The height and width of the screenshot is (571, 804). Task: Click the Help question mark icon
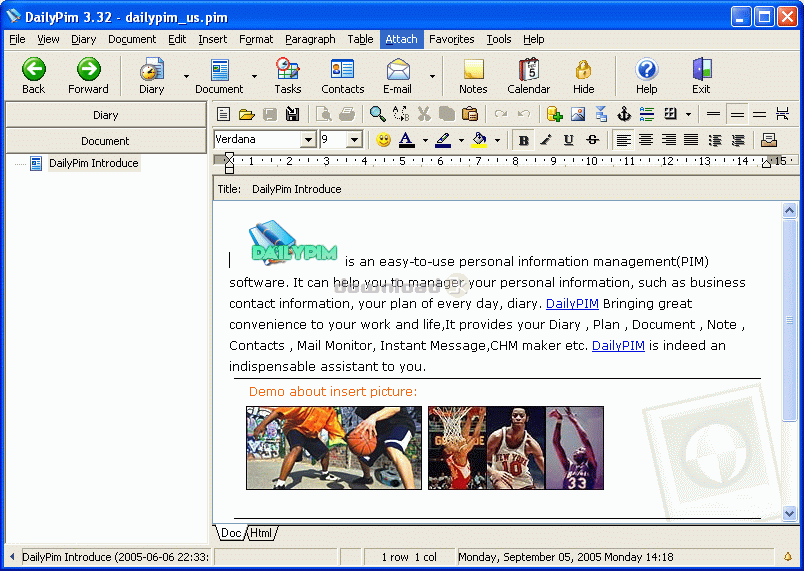647,69
